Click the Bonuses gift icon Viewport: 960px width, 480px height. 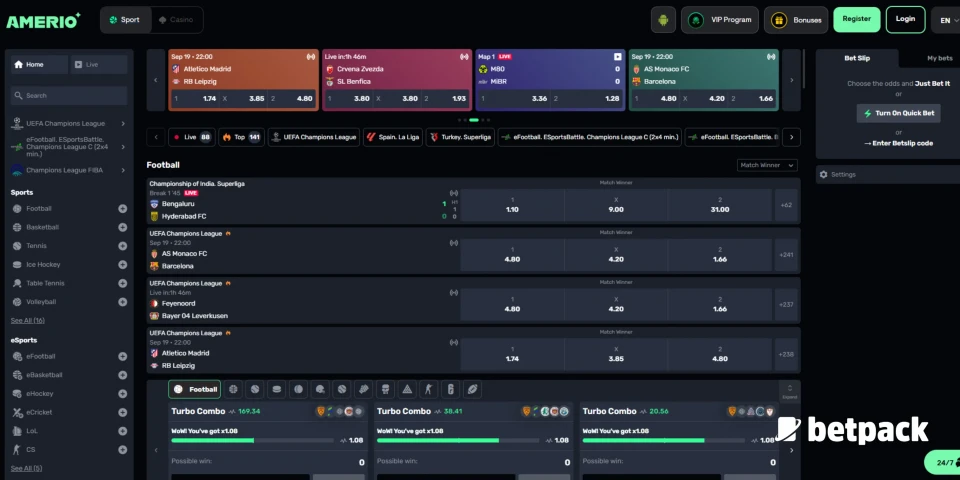click(782, 19)
